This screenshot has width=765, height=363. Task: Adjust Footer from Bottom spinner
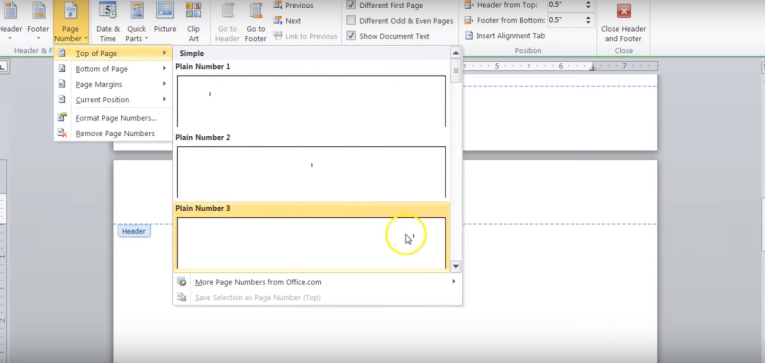tap(588, 20)
